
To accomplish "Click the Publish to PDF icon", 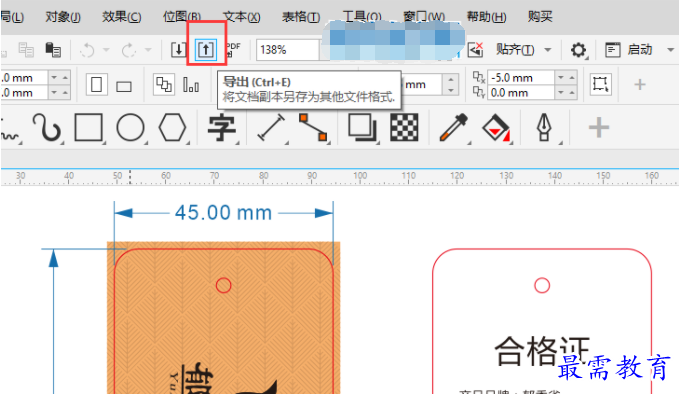I will pyautogui.click(x=233, y=49).
